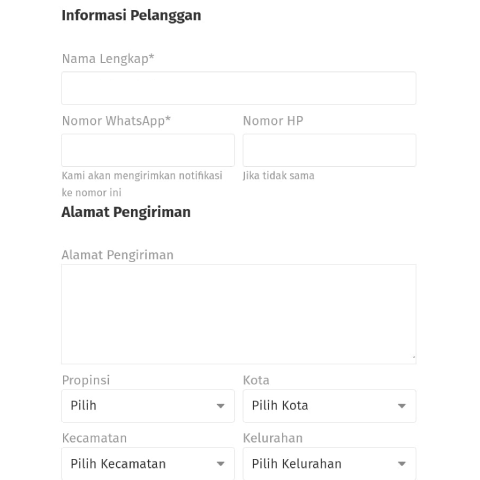Click the Propinsi label text
The image size is (480, 480).
tap(86, 380)
